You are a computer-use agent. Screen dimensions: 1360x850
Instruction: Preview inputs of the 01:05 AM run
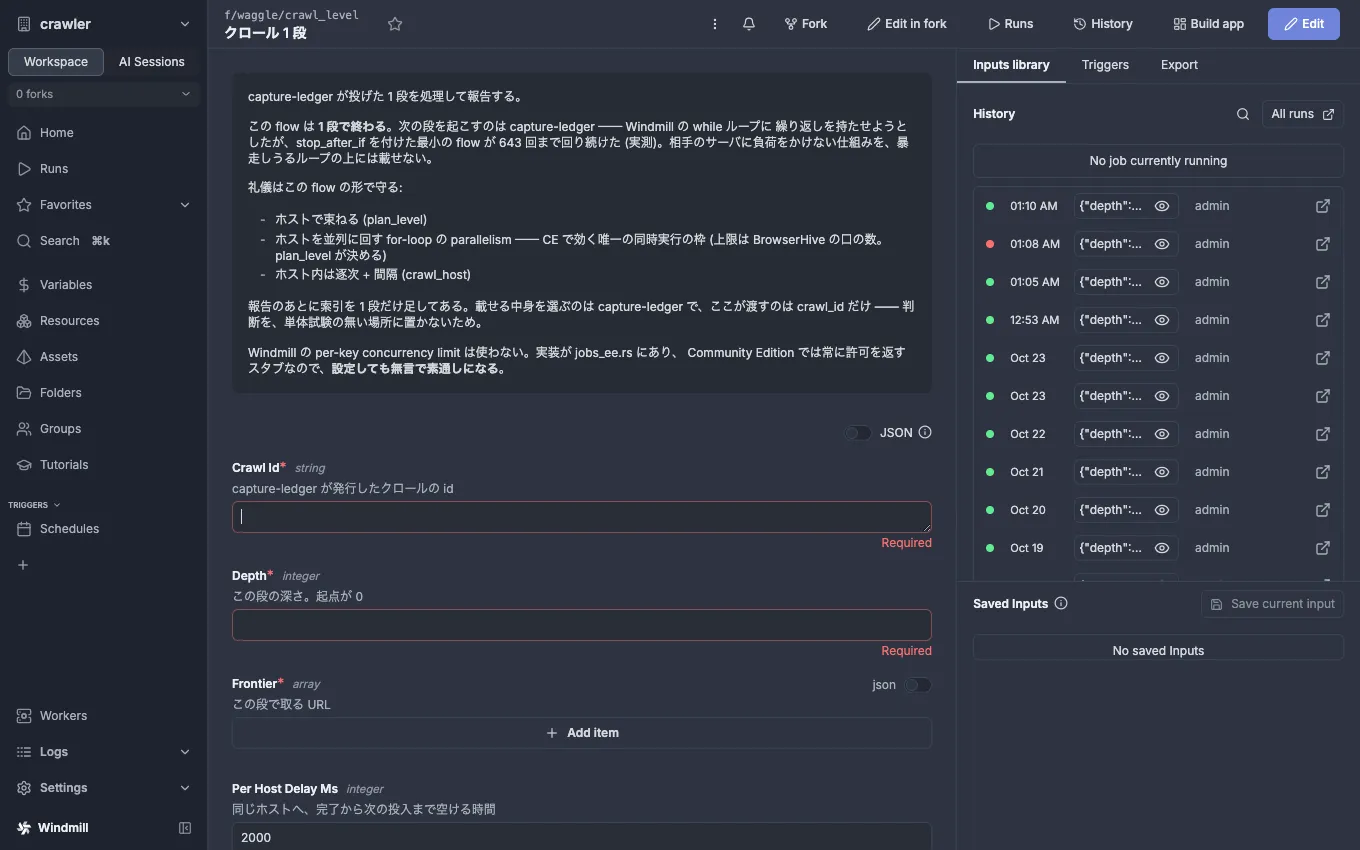click(1162, 282)
